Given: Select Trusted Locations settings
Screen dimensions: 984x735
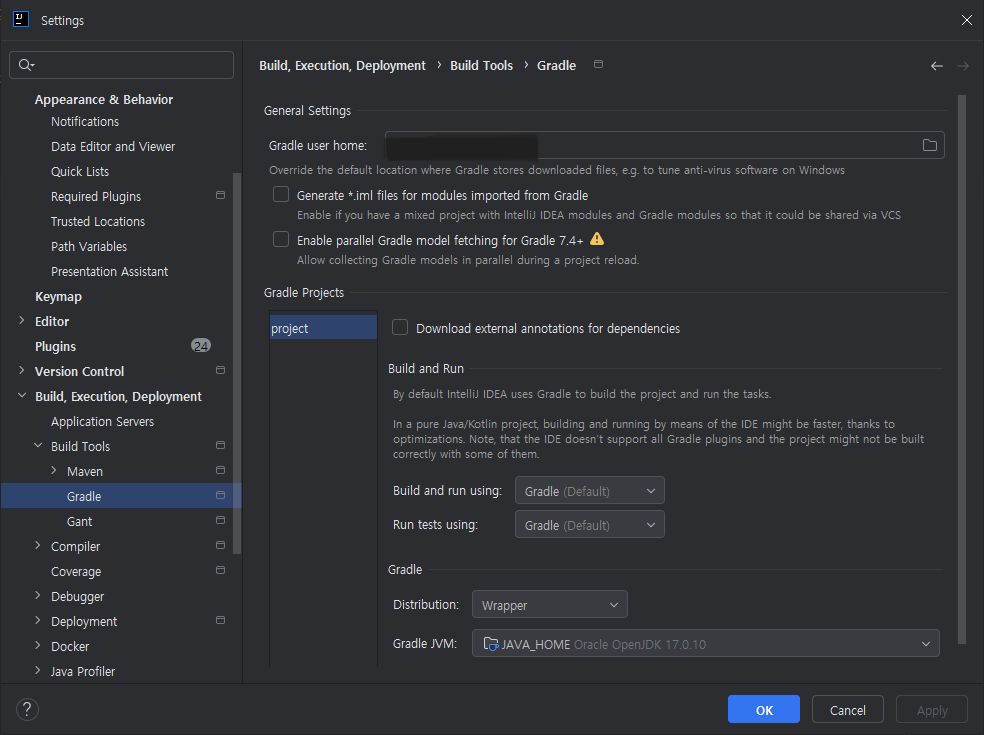Looking at the screenshot, I should [98, 222].
